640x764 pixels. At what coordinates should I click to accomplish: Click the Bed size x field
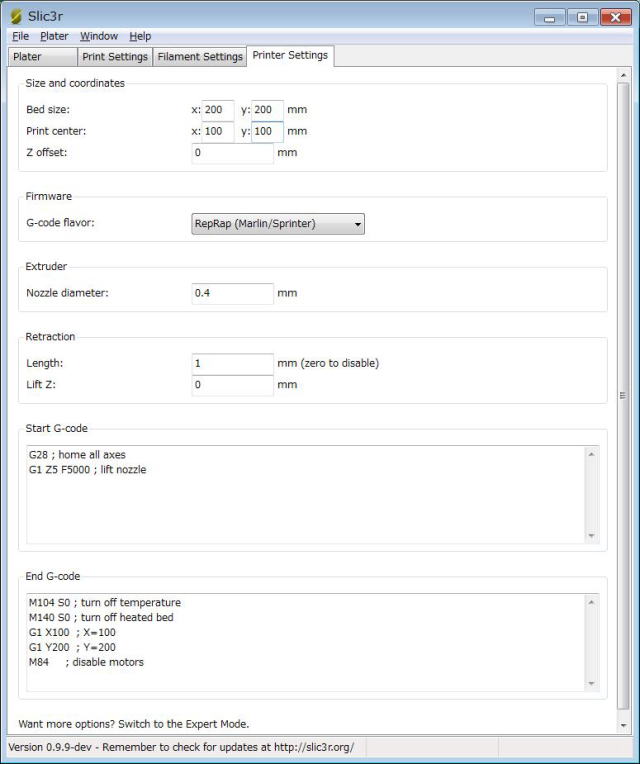tap(218, 110)
